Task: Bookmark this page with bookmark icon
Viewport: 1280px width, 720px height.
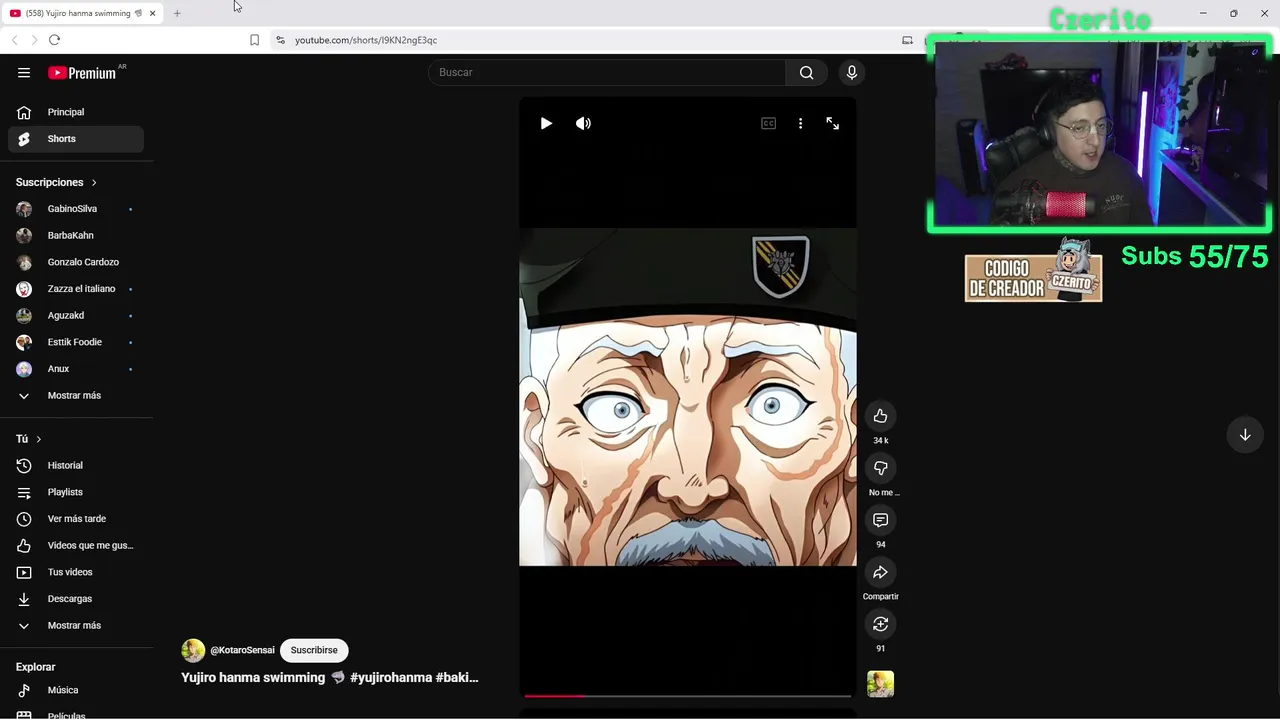Action: (x=254, y=40)
